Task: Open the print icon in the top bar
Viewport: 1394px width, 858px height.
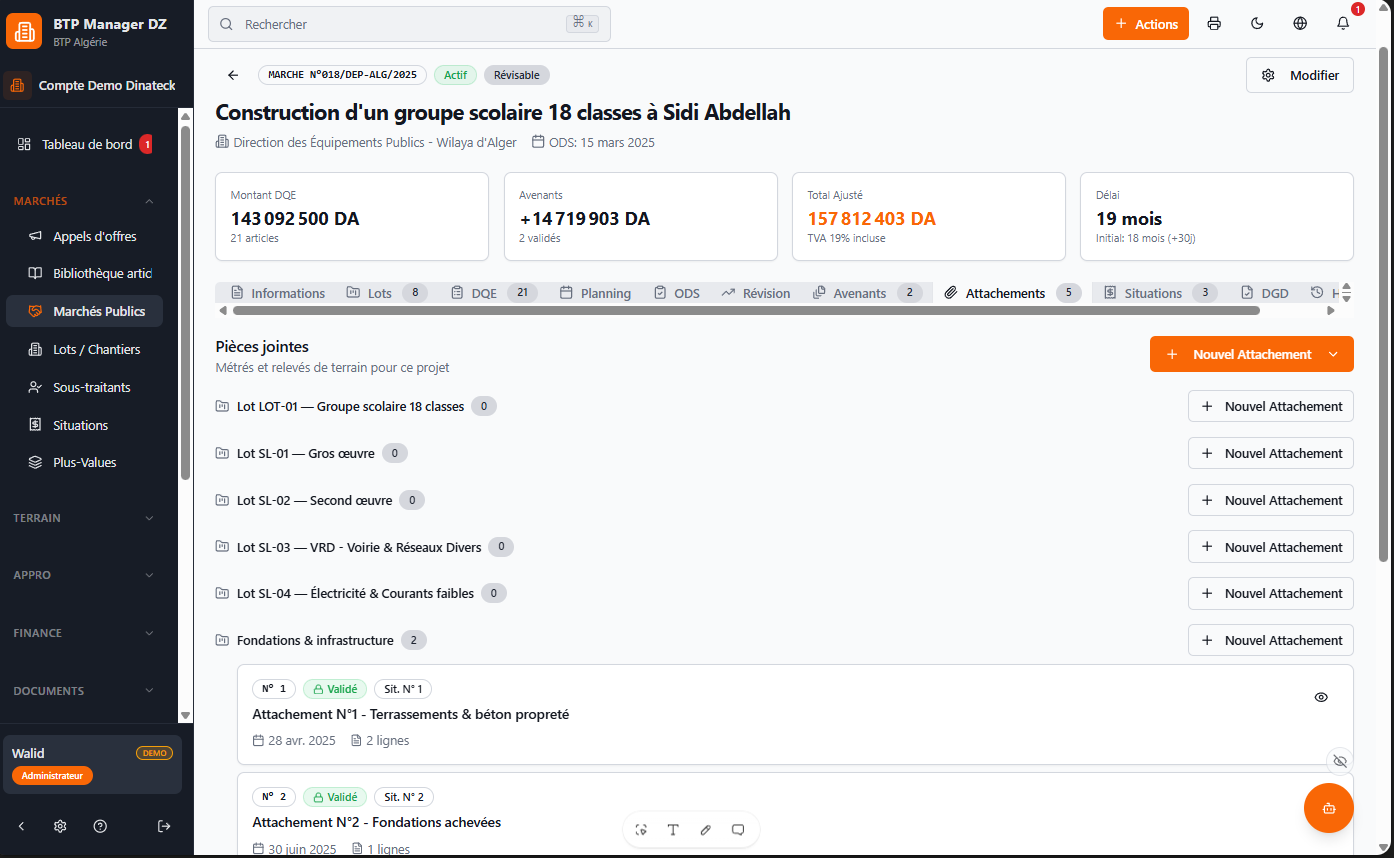Action: point(1214,24)
